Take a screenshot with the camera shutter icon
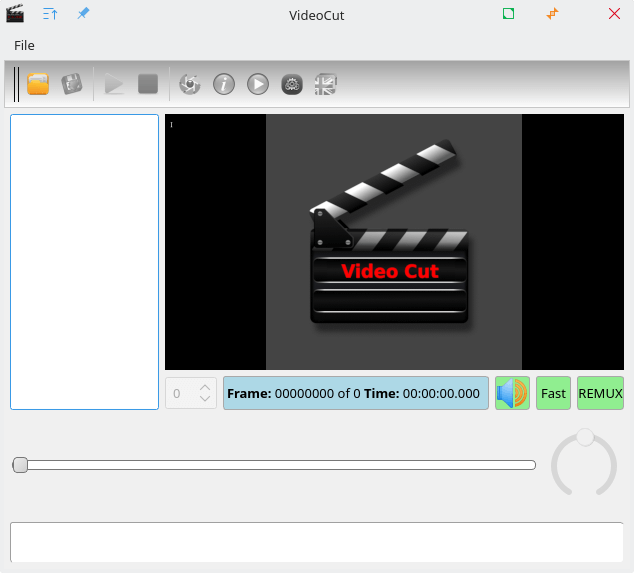Screen dimensions: 634x573 (x=190, y=84)
